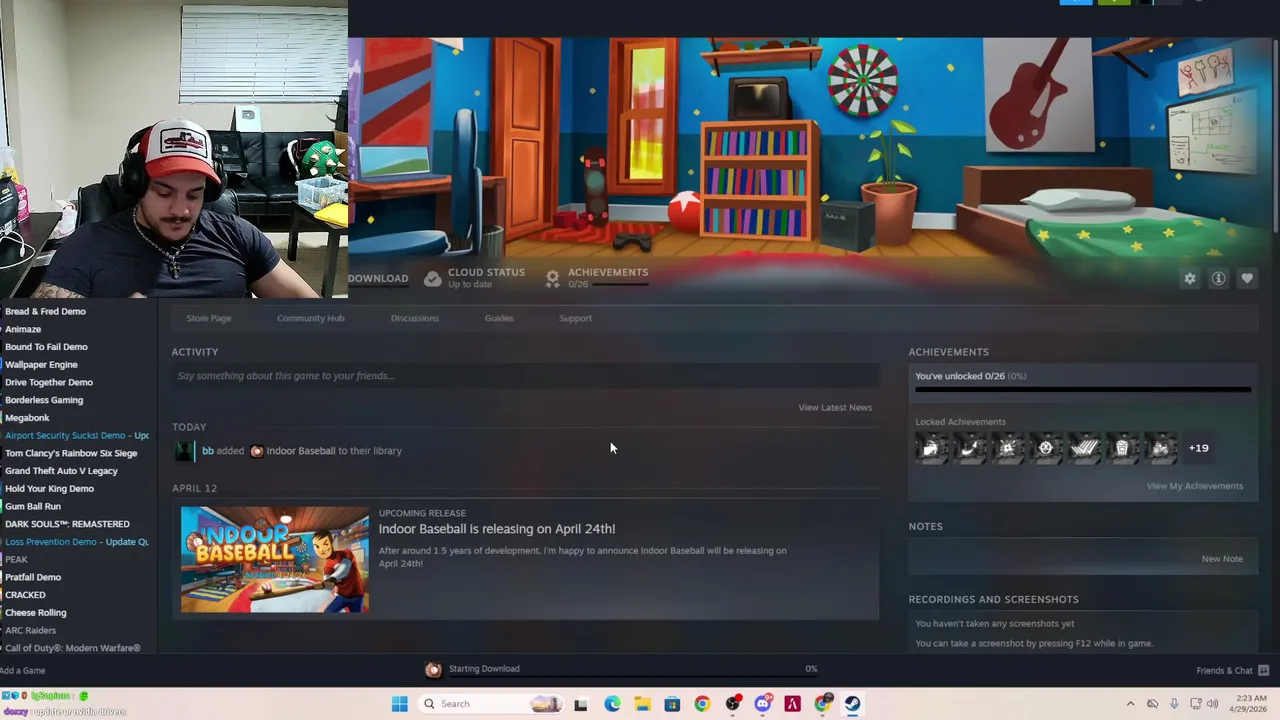Open the explosion locked achievement icon
This screenshot has height=720, width=1280.
click(1007, 448)
